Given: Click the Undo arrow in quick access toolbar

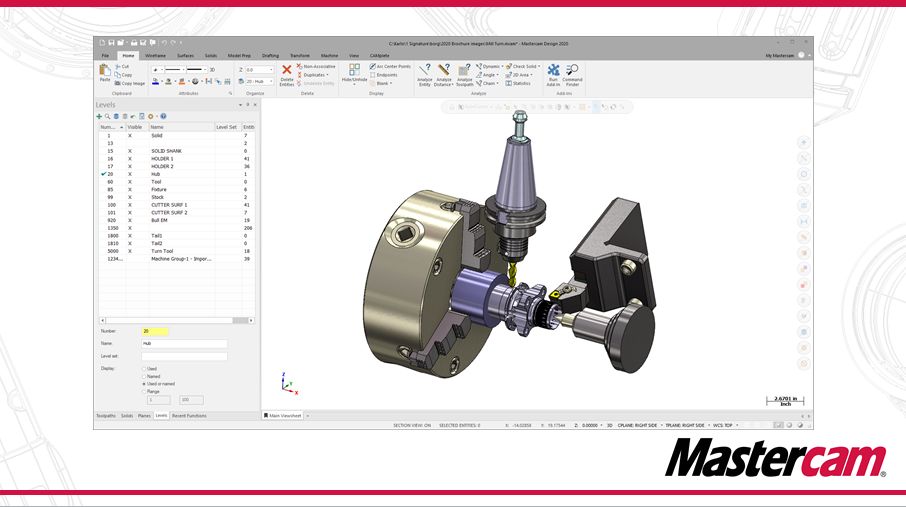Looking at the screenshot, I should pos(164,43).
